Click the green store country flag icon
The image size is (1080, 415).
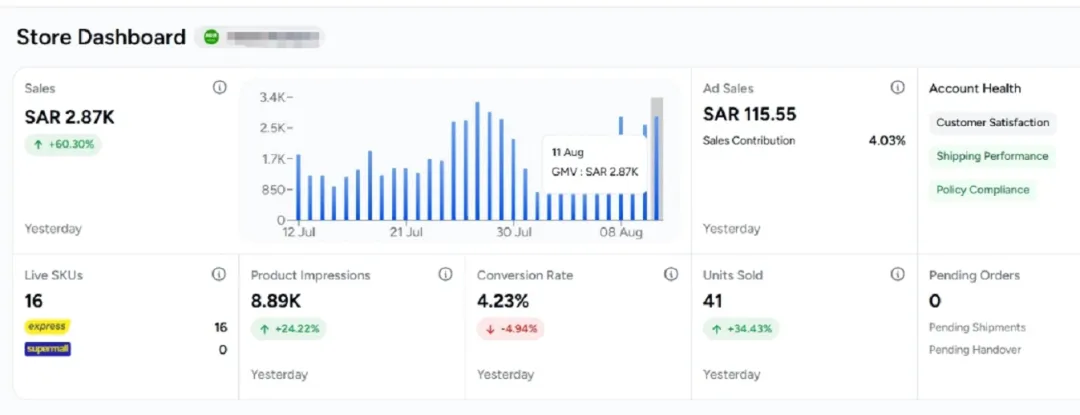coord(211,37)
